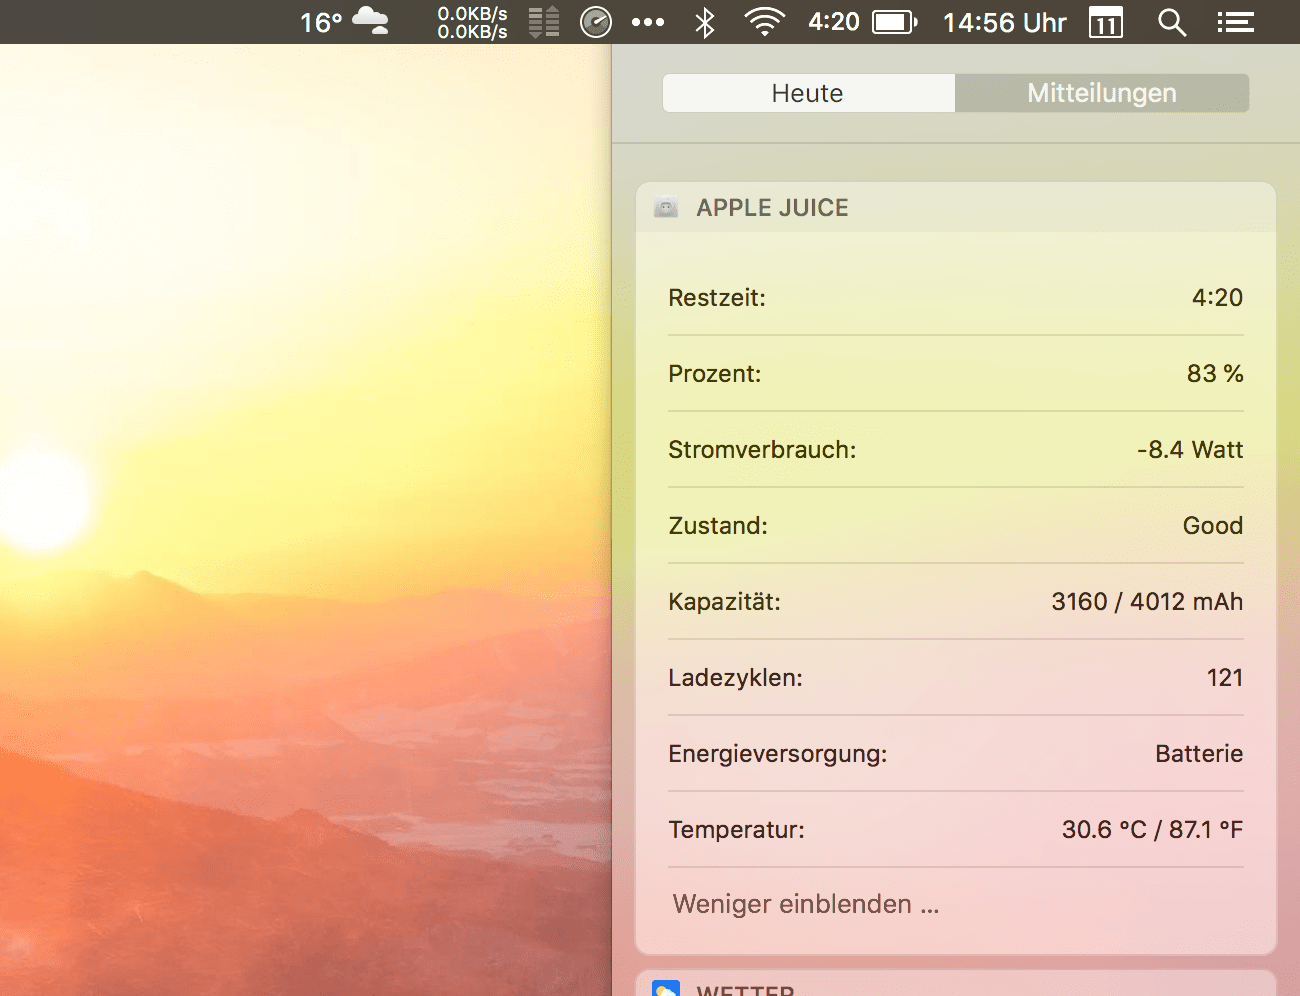Image resolution: width=1300 pixels, height=996 pixels.
Task: Toggle Notification Center list icon
Action: (x=1236, y=22)
